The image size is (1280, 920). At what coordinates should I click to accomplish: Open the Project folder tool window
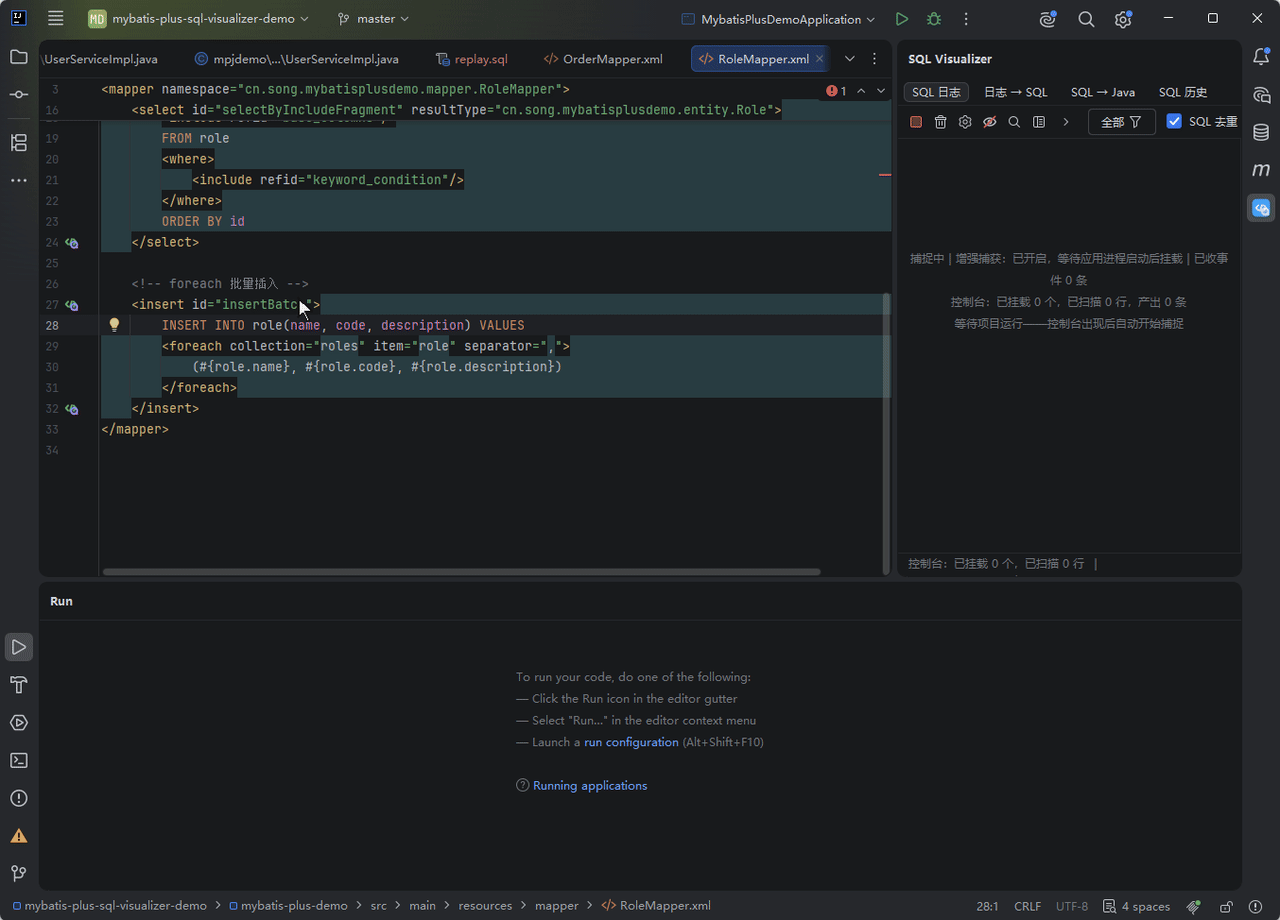(19, 57)
